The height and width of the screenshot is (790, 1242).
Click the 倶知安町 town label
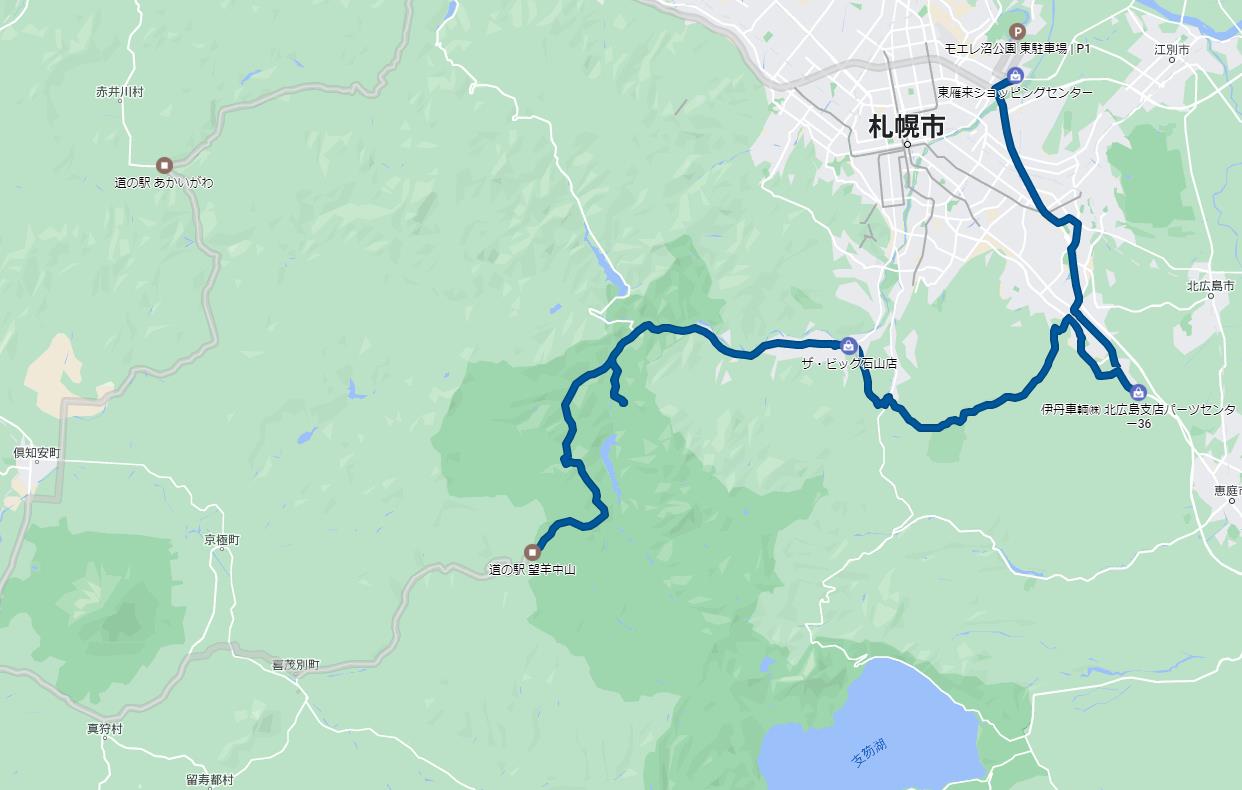pyautogui.click(x=37, y=454)
